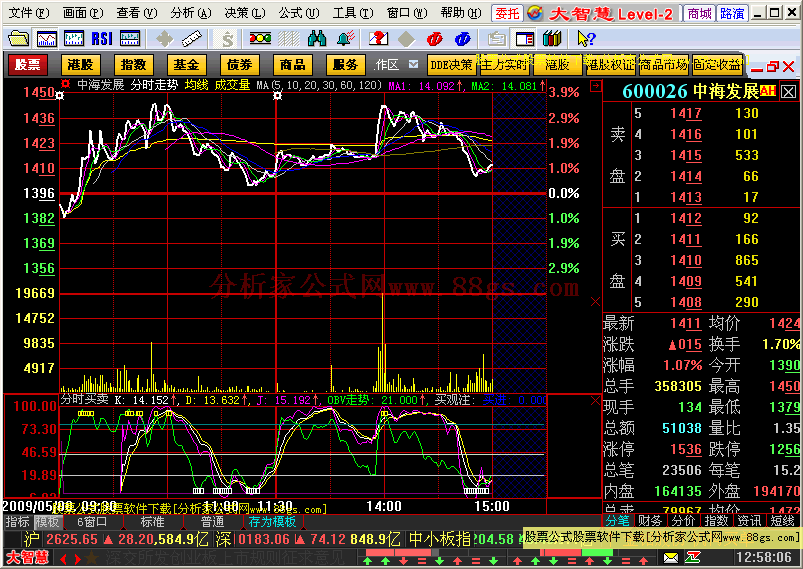
Task: Open the 帮助(H) menu
Action: pos(461,13)
